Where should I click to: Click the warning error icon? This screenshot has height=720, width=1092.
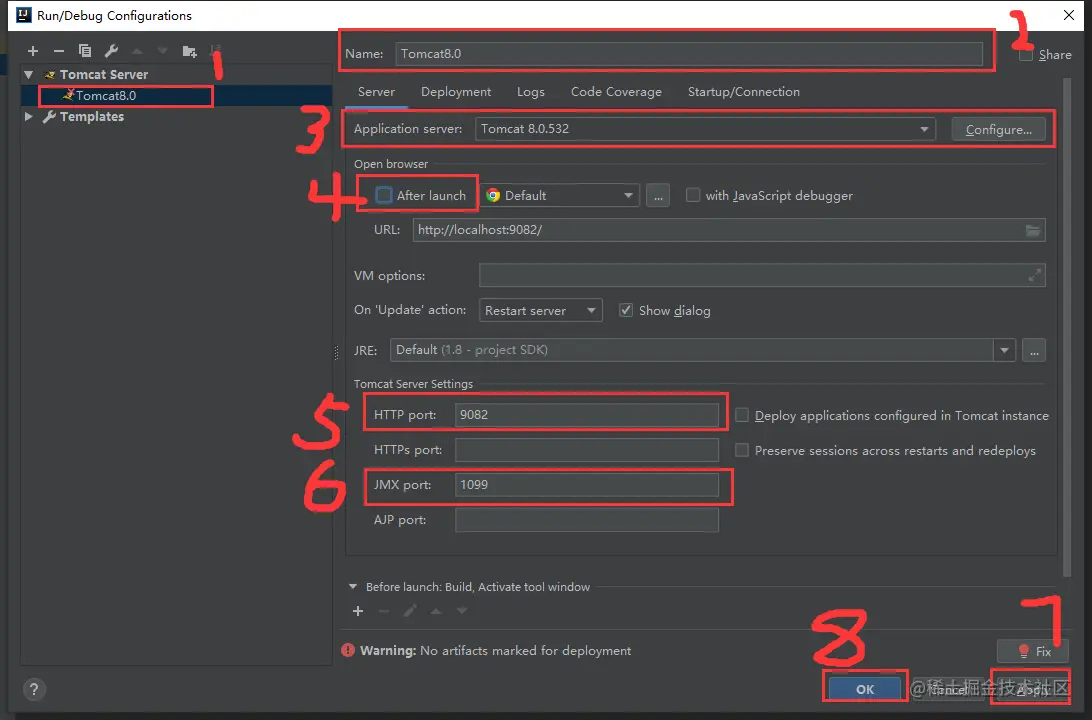(x=348, y=650)
